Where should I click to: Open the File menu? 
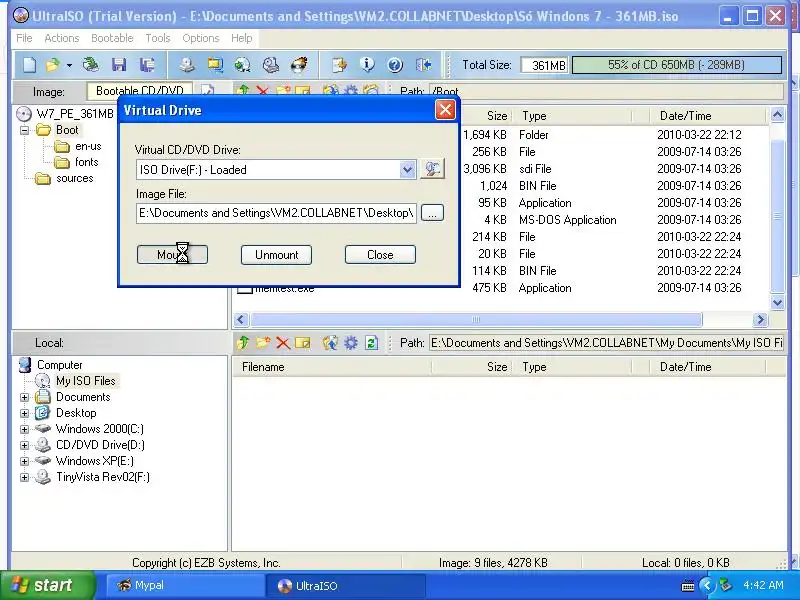pos(24,38)
